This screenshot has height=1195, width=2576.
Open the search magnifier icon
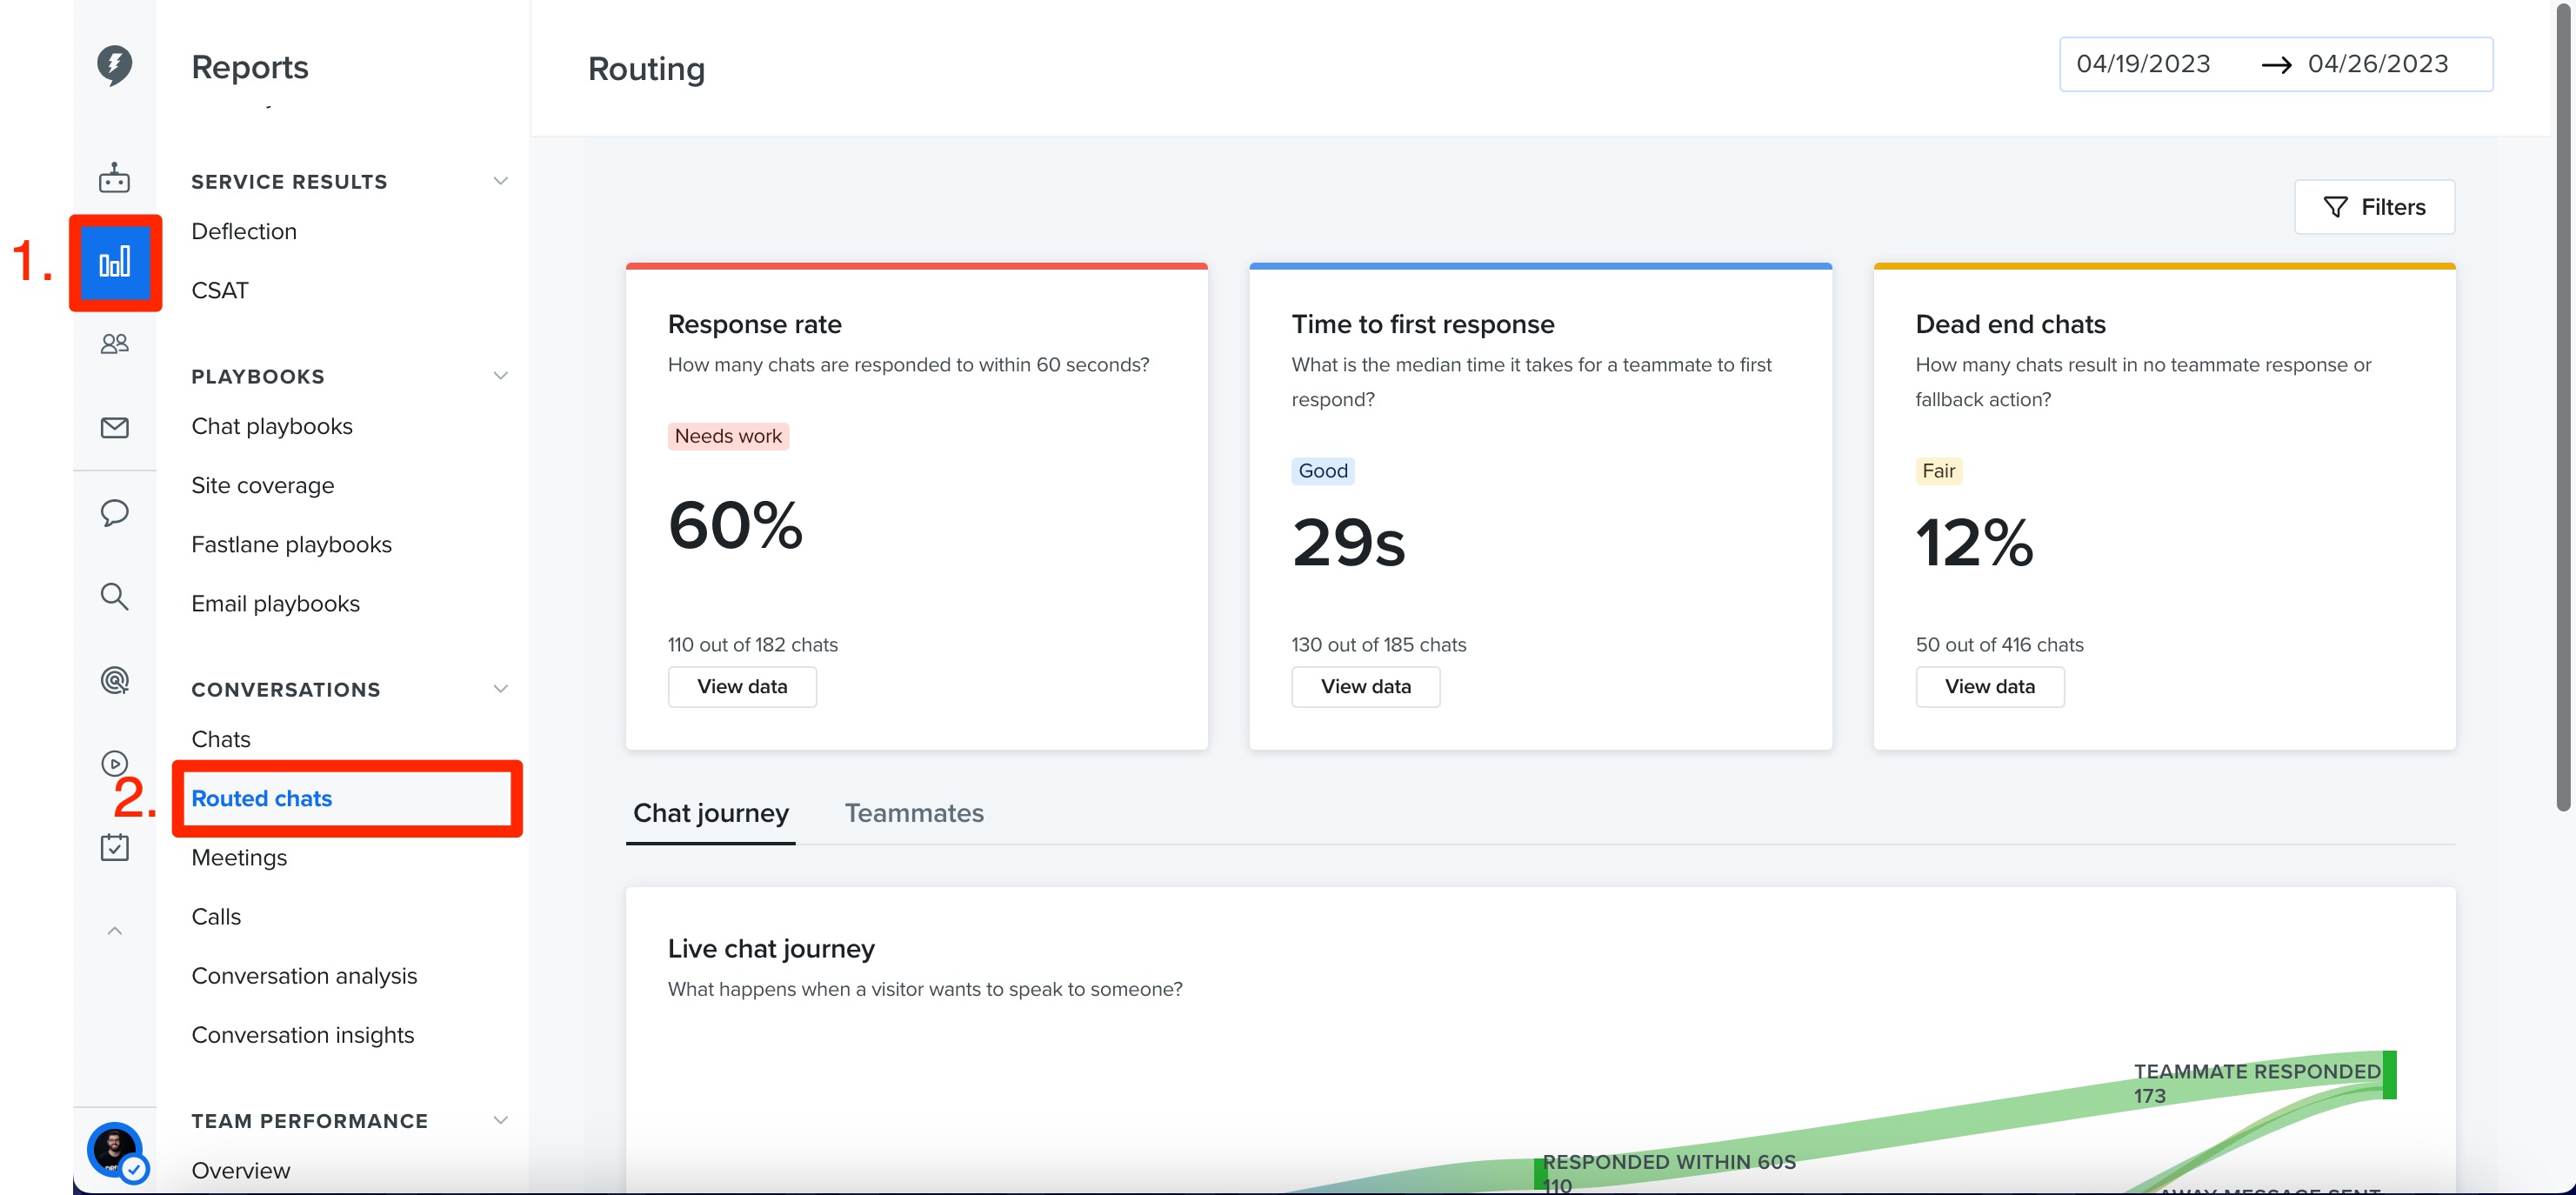click(x=114, y=597)
